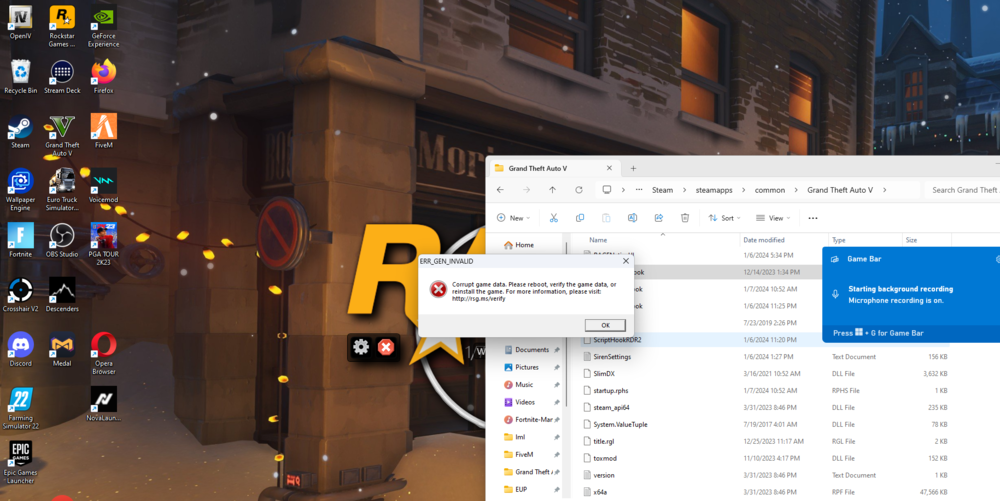Select the Medal desktop icon
The image size is (1000, 501).
coord(62,349)
